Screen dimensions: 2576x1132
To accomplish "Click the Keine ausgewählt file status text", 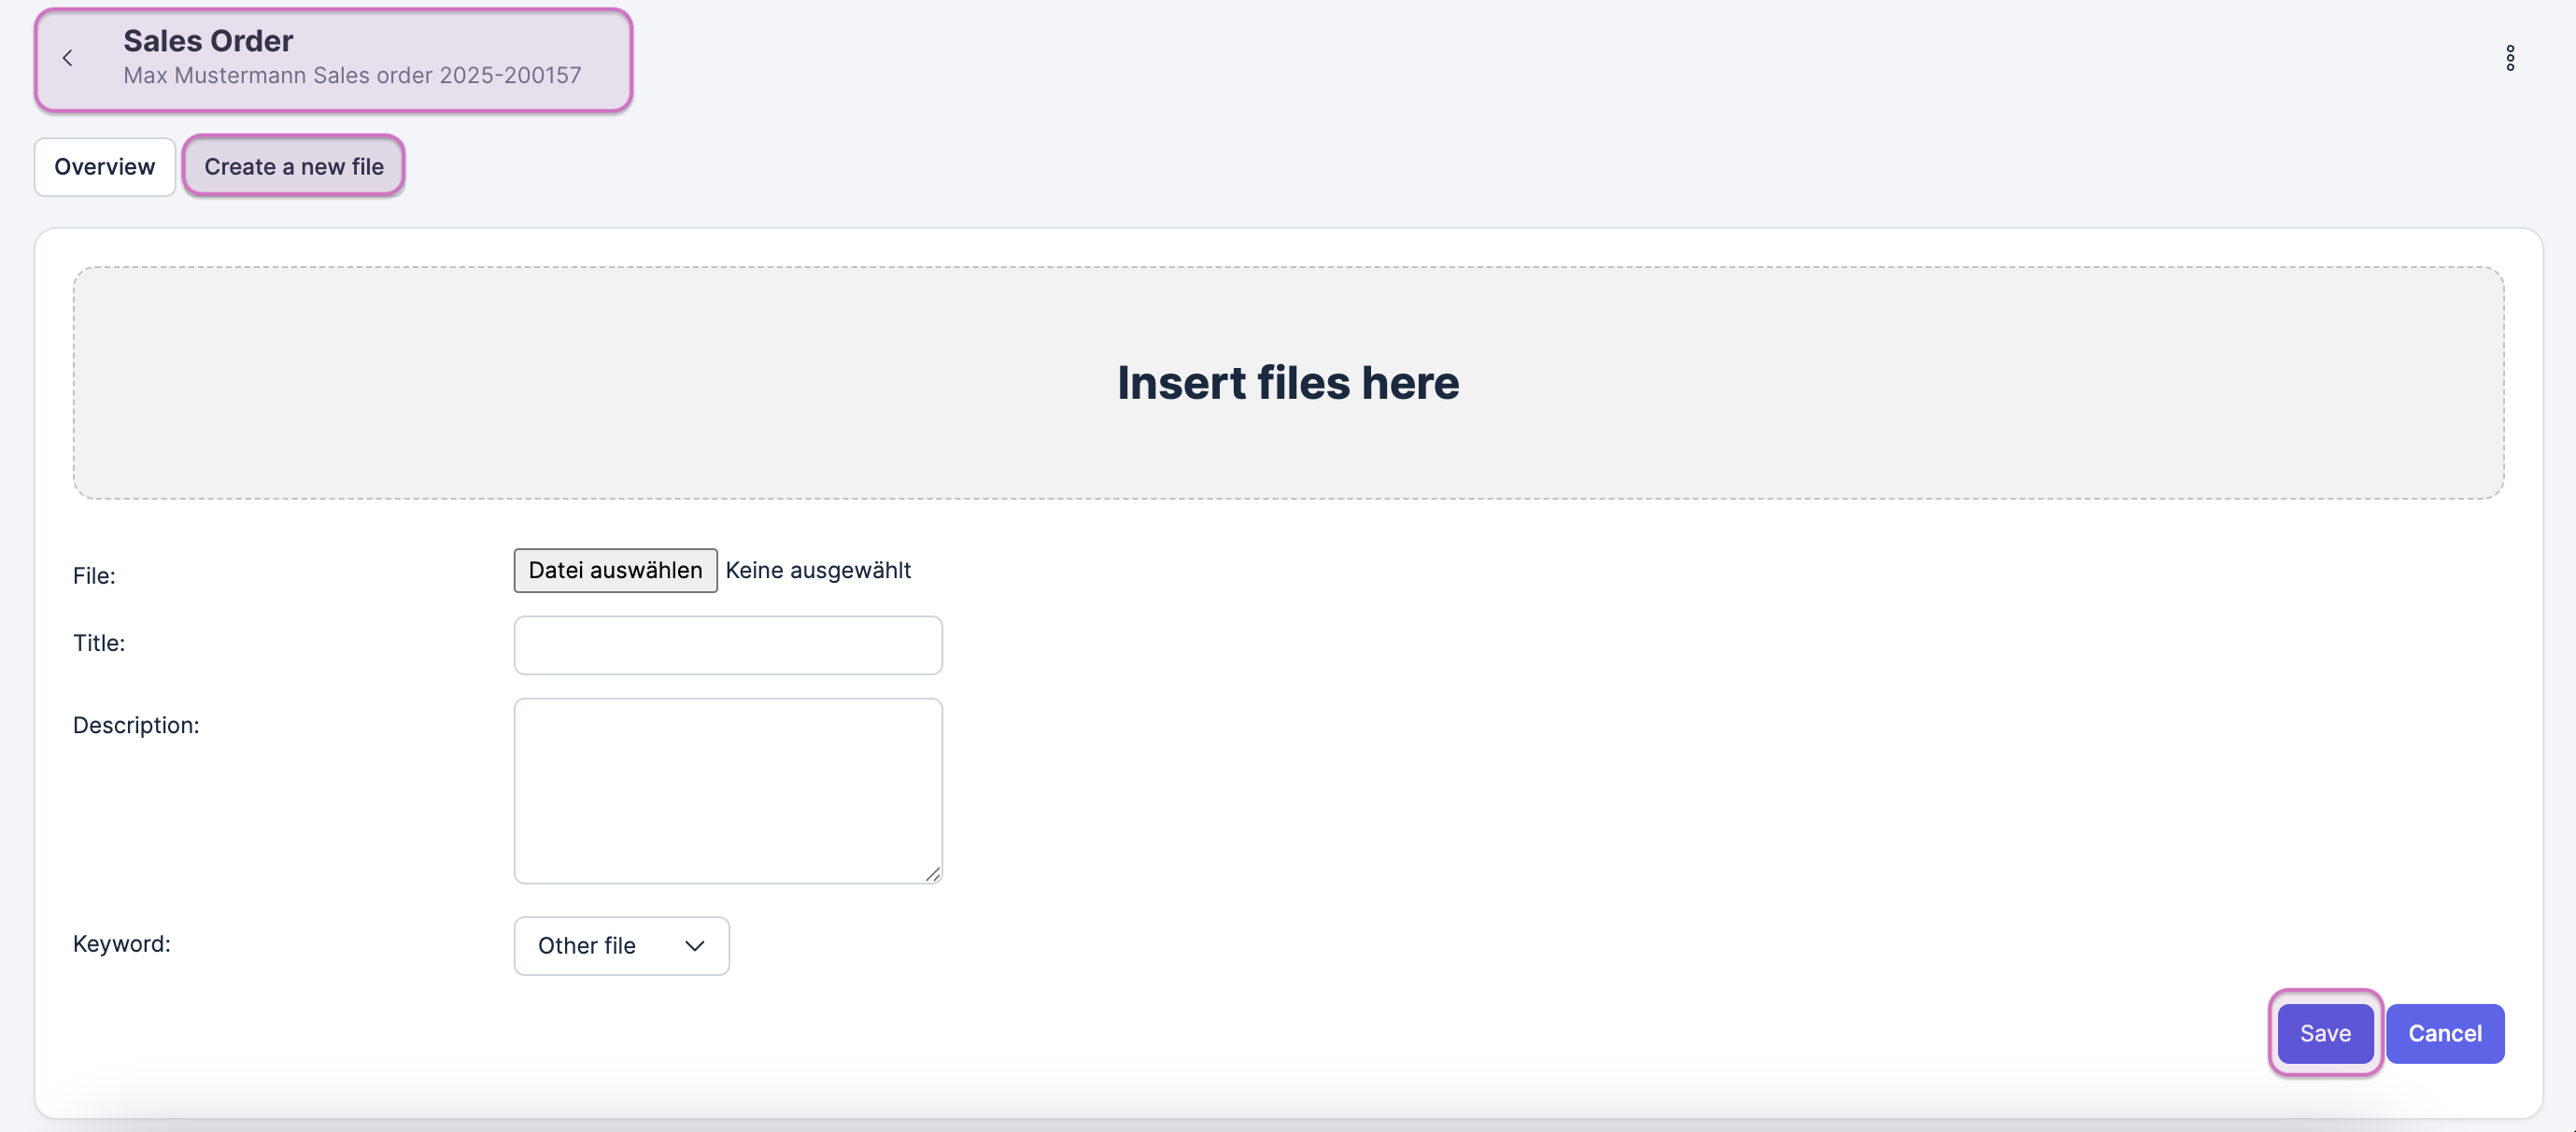I will tap(817, 570).
